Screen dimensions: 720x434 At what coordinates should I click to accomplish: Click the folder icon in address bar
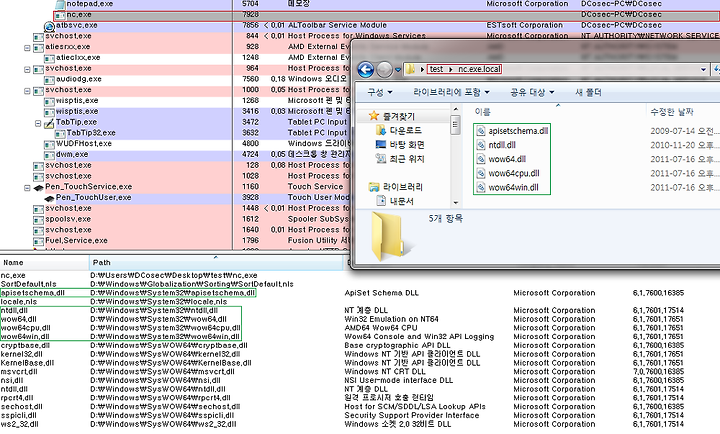pos(411,69)
